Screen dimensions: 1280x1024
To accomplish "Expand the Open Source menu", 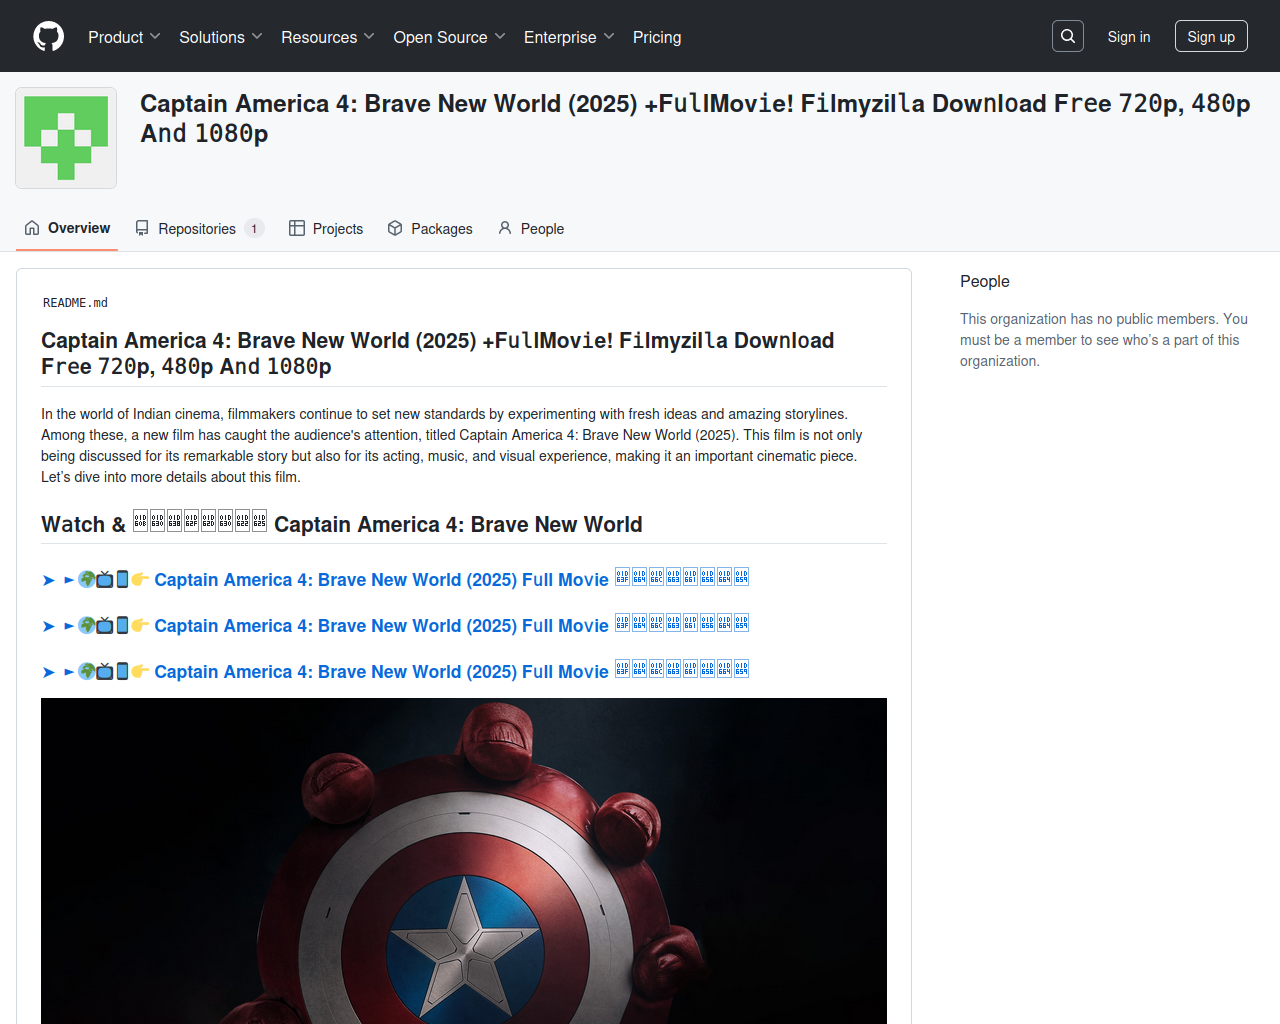I will [x=450, y=37].
